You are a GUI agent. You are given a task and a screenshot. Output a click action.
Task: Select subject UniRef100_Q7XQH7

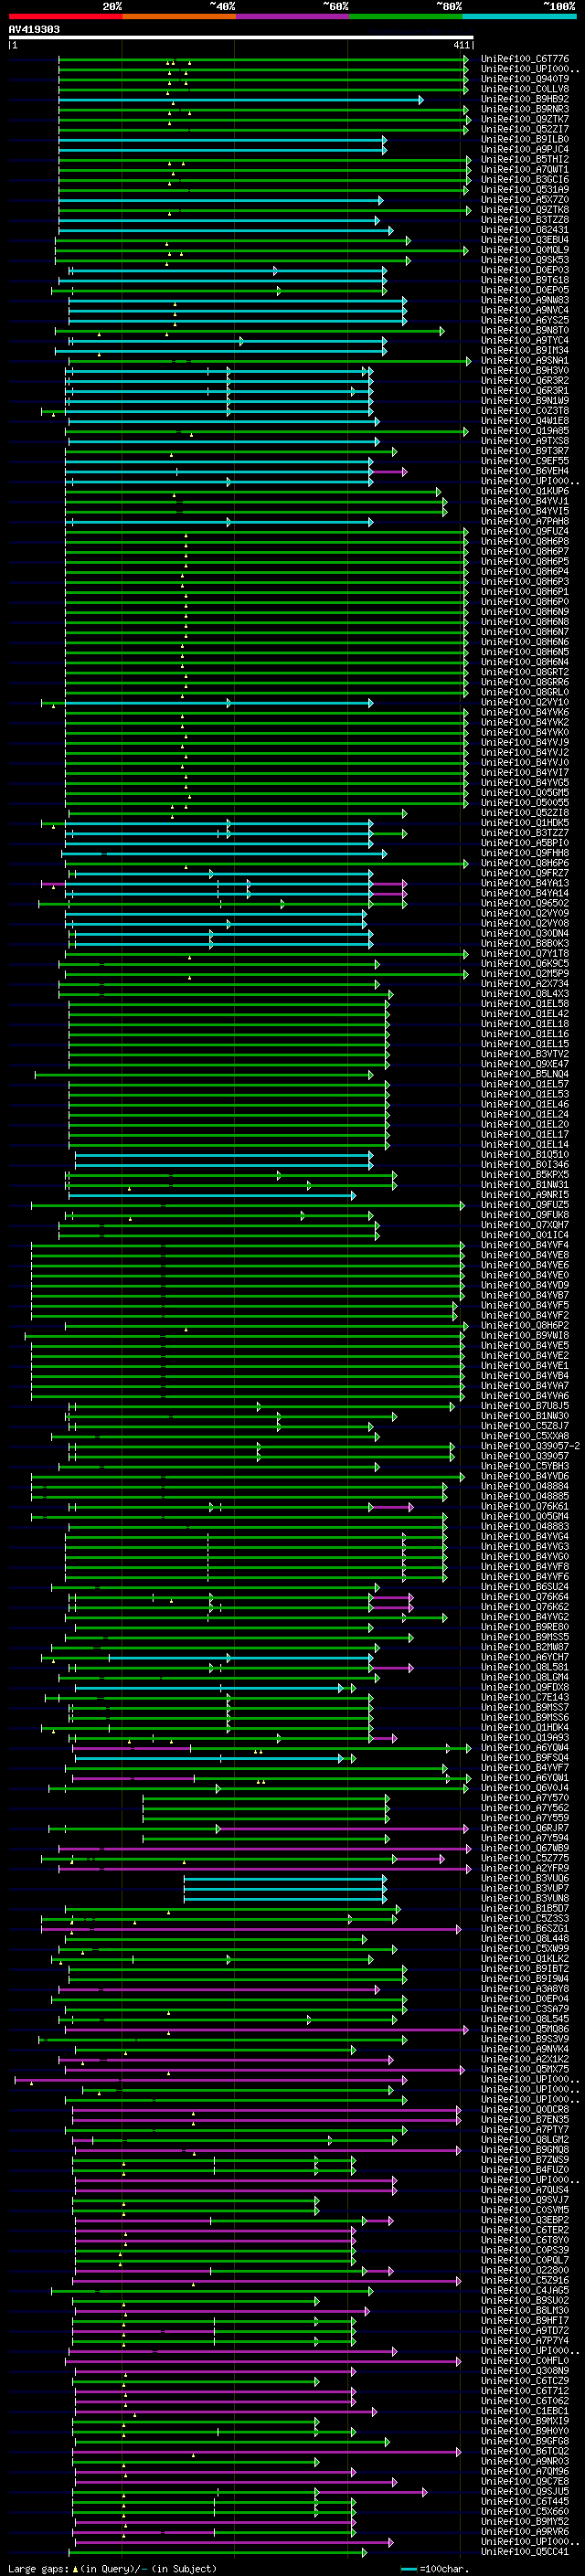pyautogui.click(x=524, y=1225)
